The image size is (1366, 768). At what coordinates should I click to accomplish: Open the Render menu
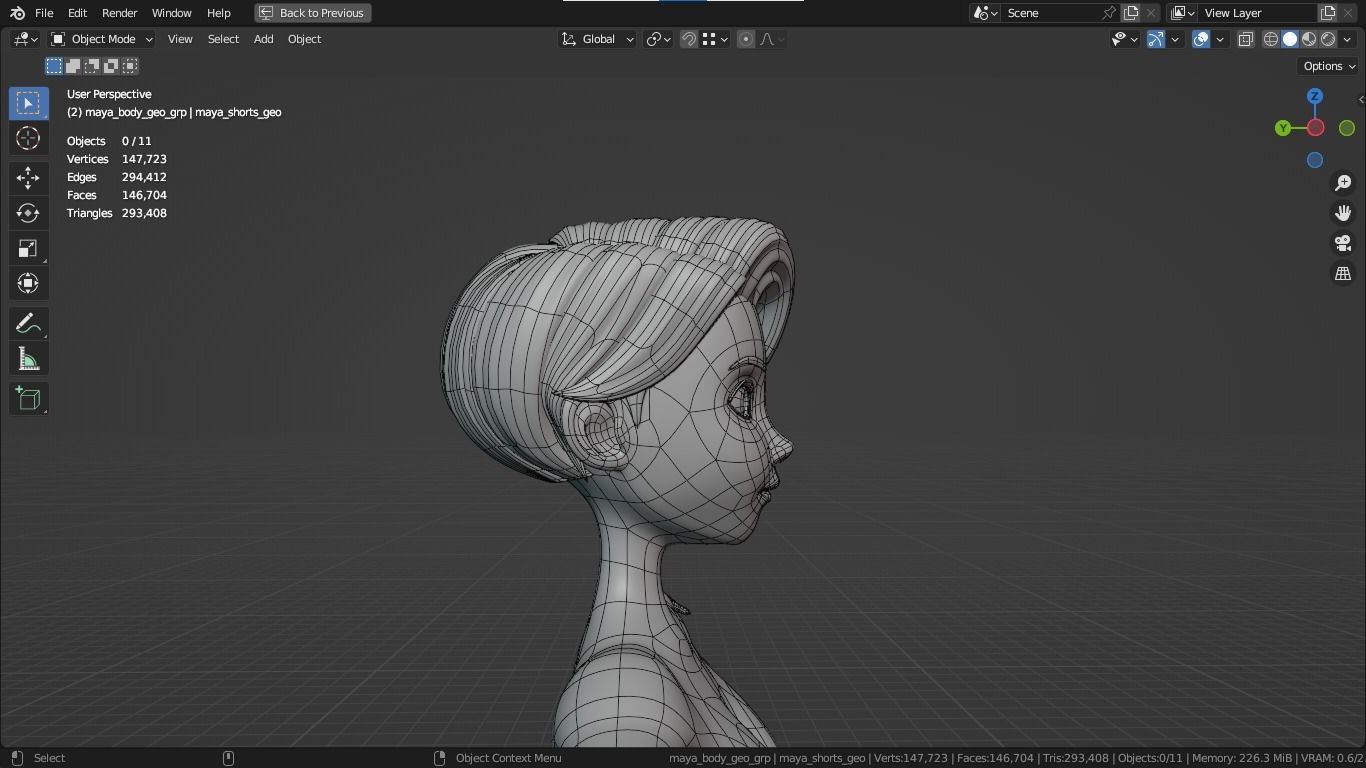pos(119,13)
